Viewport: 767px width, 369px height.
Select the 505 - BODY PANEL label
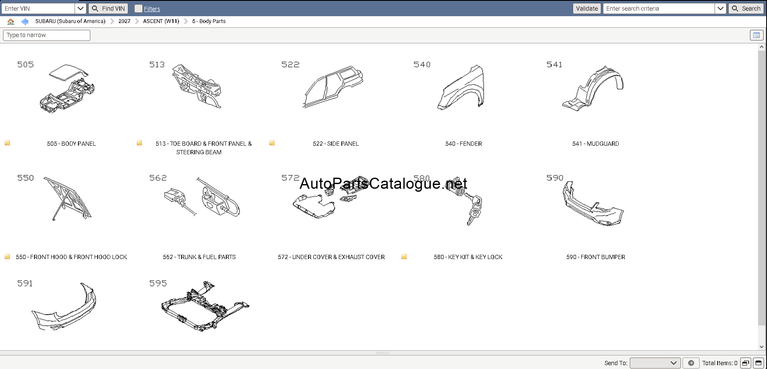[x=71, y=144]
